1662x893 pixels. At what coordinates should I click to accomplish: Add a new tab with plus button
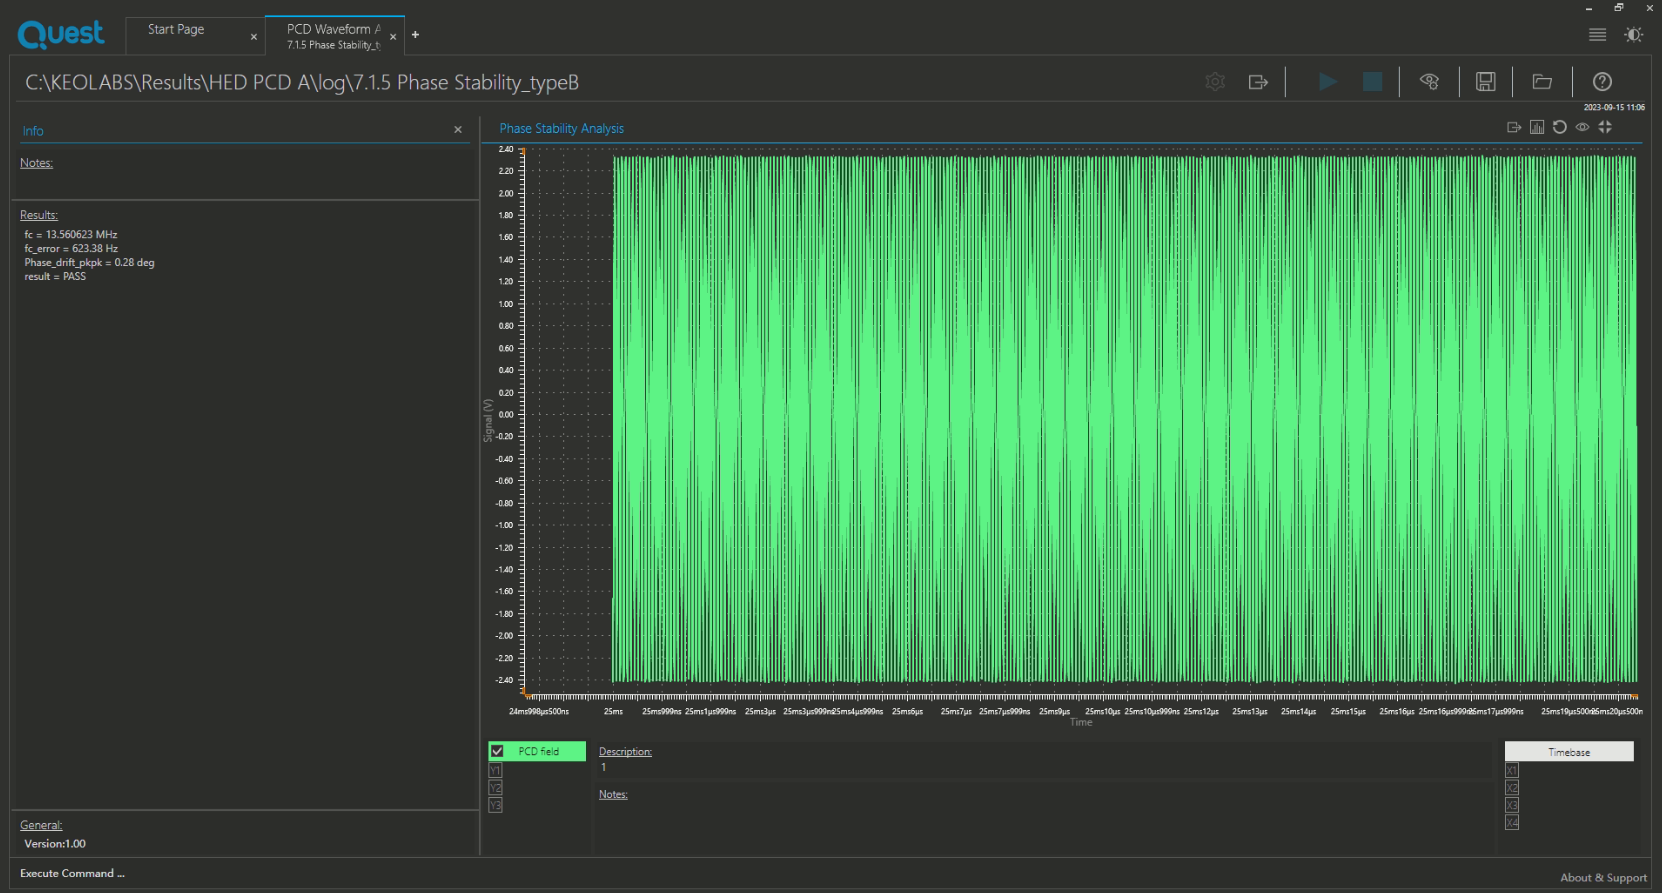(415, 35)
